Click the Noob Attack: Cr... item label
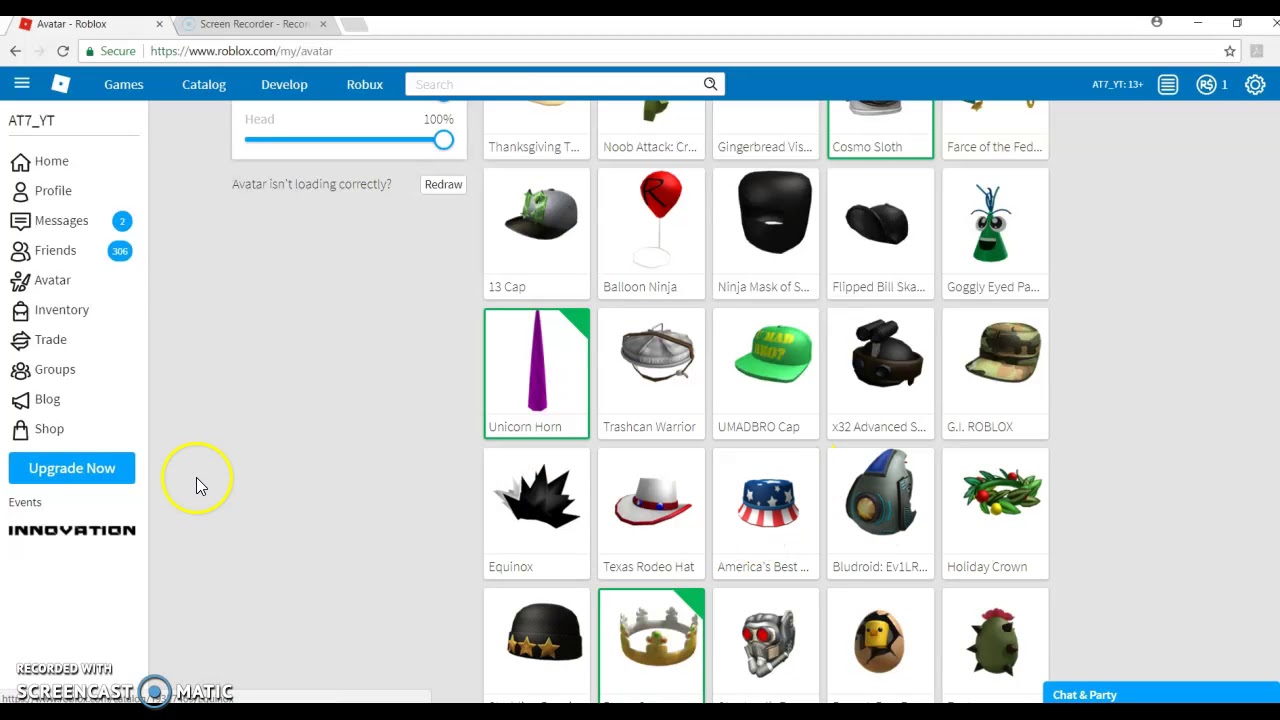 pos(650,147)
